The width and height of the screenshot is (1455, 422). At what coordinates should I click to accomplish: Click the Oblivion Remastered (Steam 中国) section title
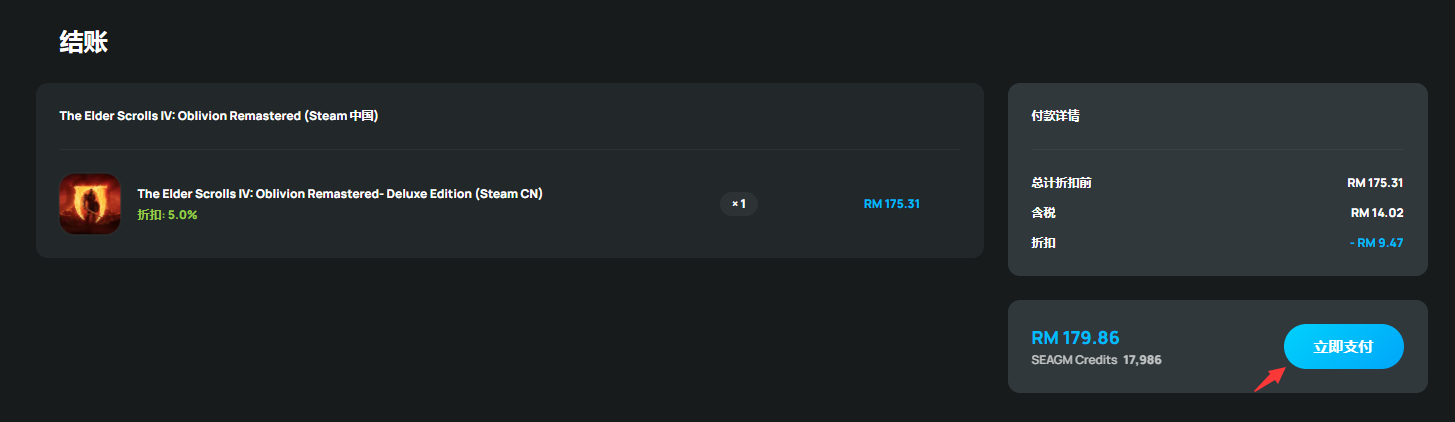pyautogui.click(x=218, y=116)
